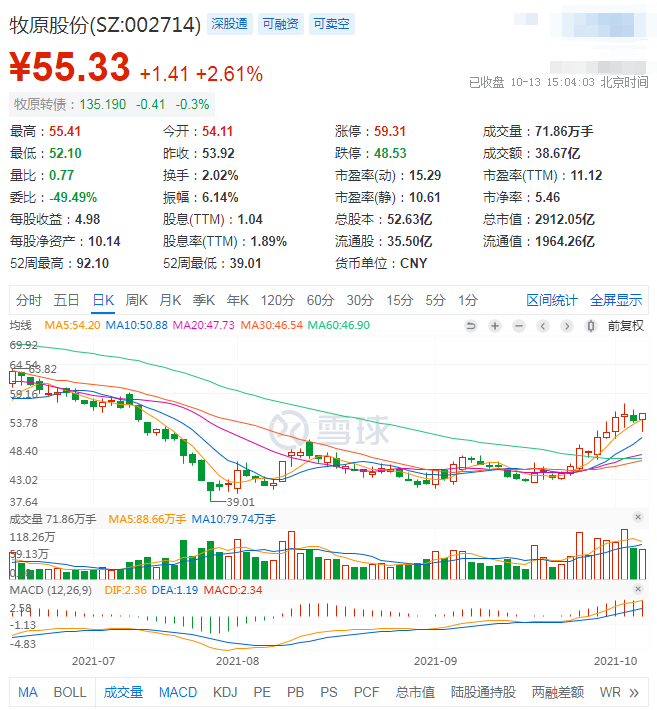The height and width of the screenshot is (710, 657).
Task: Close the MACD sub-chart panel
Action: coord(638,589)
